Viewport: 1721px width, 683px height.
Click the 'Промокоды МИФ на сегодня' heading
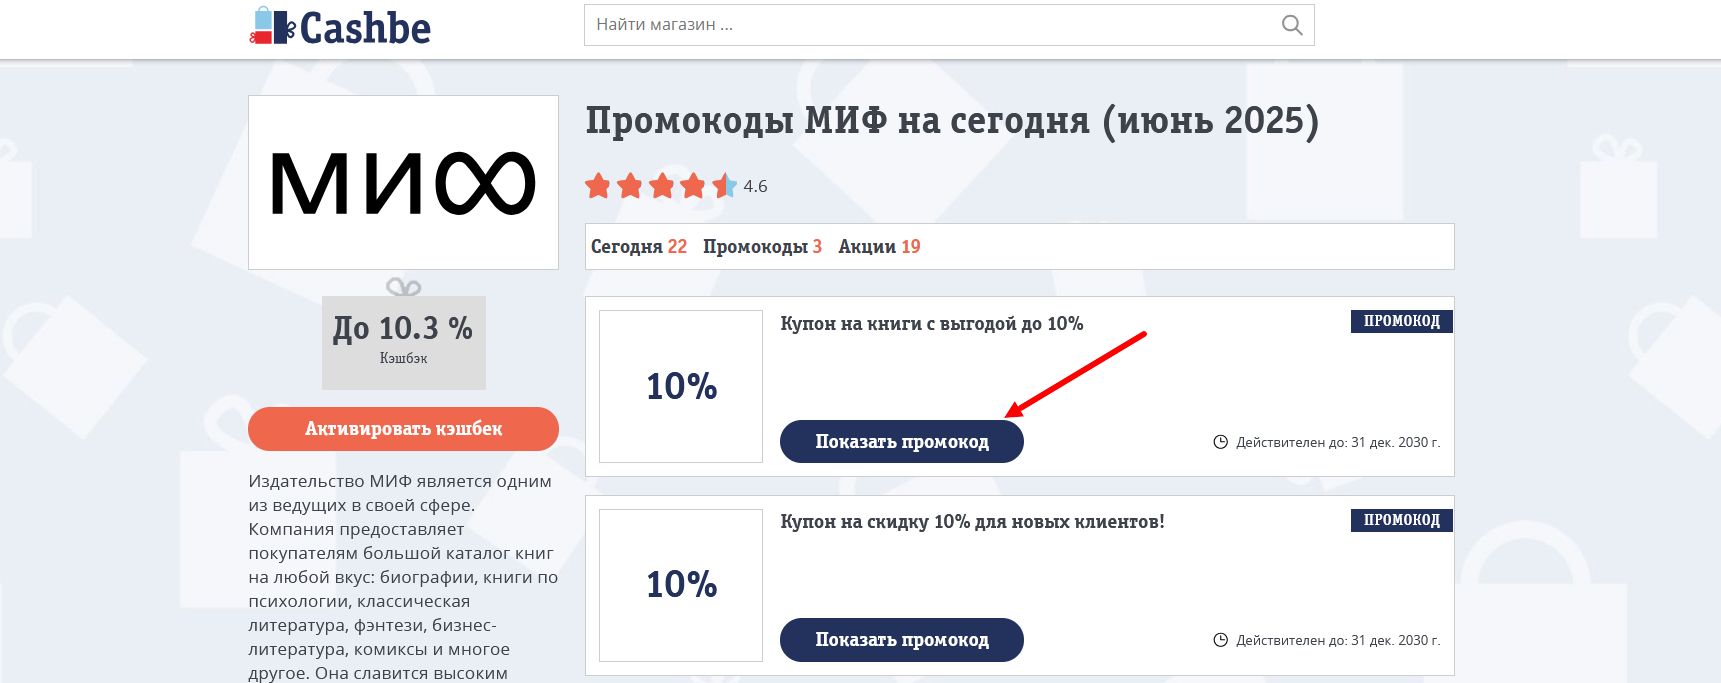(952, 121)
